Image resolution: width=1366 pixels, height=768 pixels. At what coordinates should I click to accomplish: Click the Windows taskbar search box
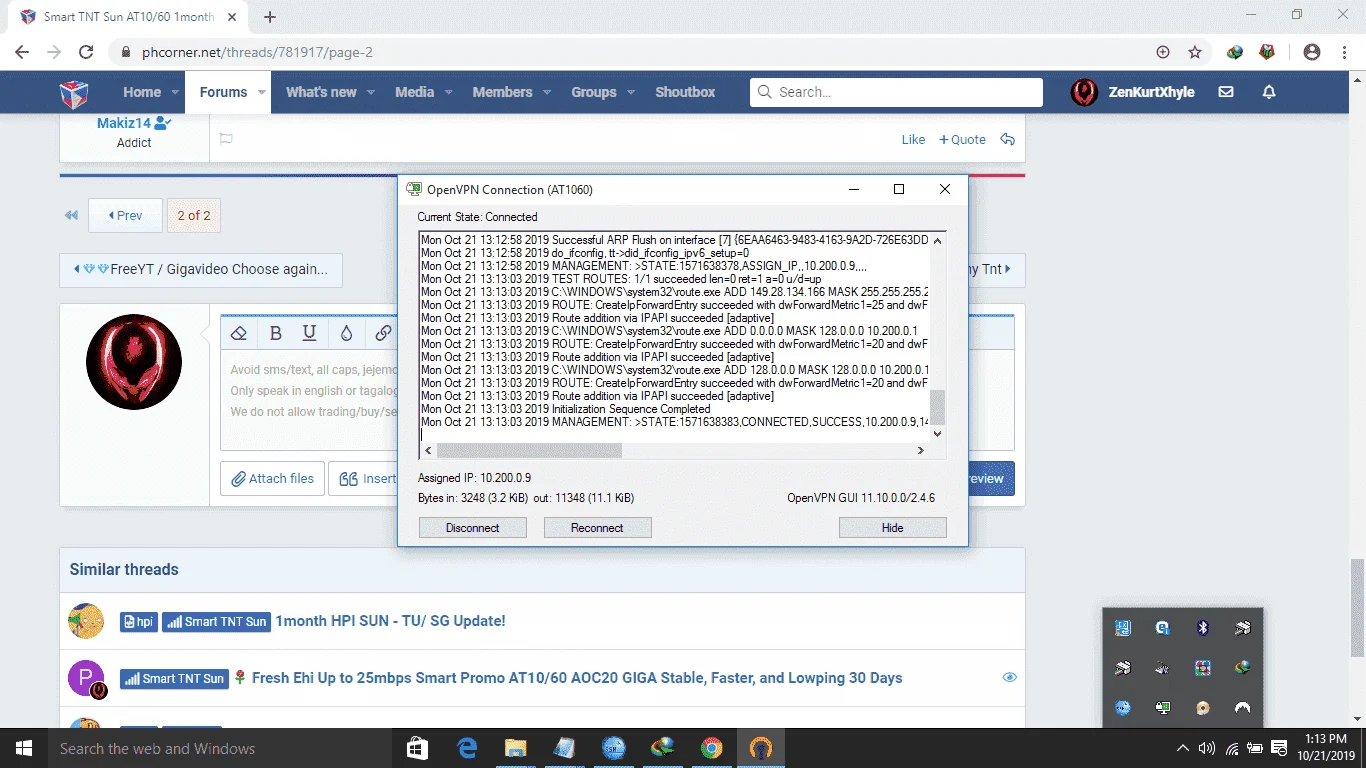tap(218, 748)
